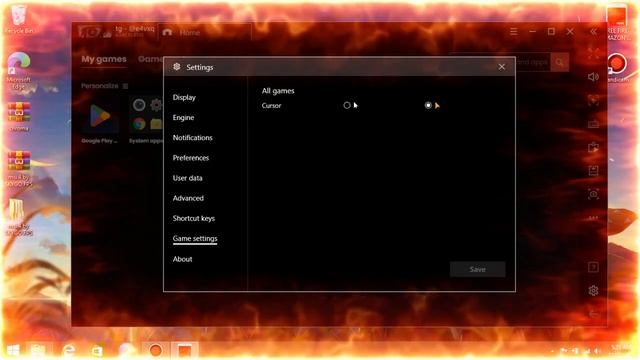Open the Microsoft Store taskbar icon
This screenshot has width=640, height=360.
tap(97, 350)
